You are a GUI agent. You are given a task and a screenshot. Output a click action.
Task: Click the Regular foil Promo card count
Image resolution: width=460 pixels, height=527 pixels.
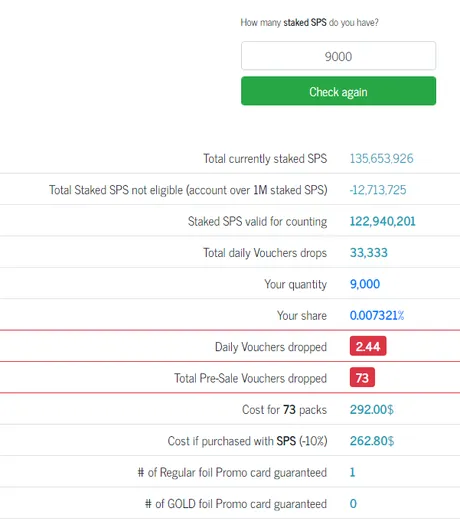[352, 472]
